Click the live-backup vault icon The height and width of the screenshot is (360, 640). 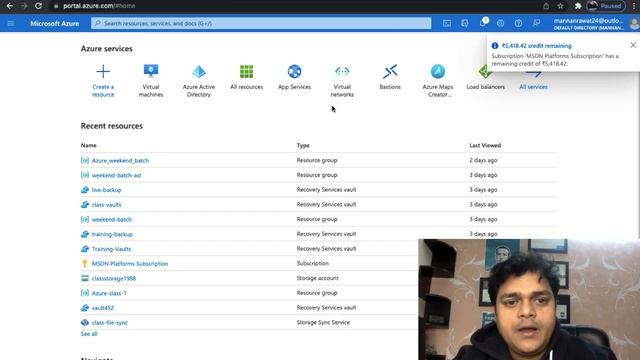point(84,190)
